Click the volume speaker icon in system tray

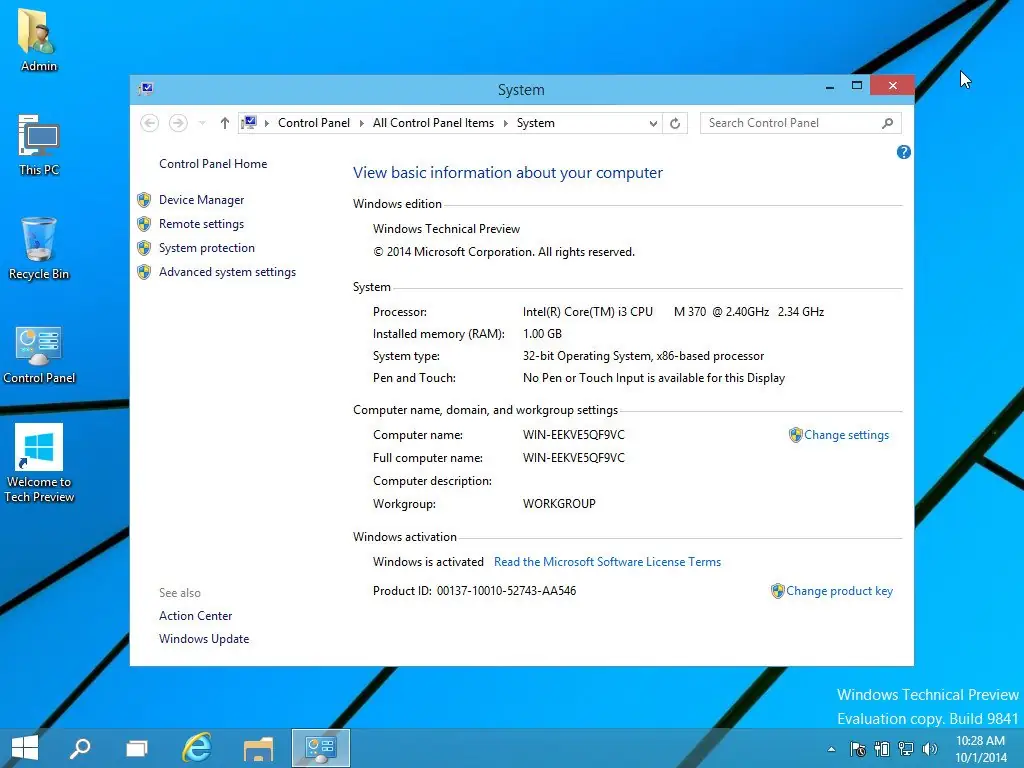(x=930, y=748)
